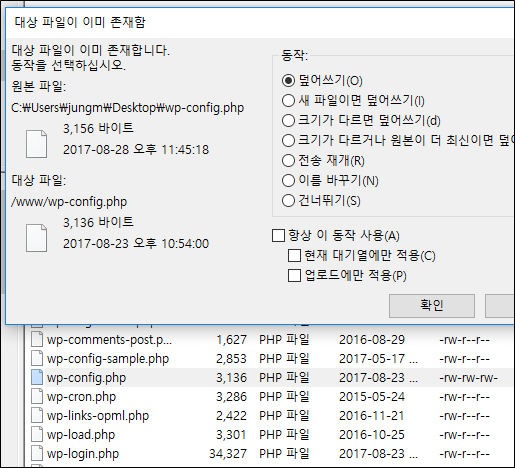Click file icon of wp-load.php row
515x468 pixels.
[x=37, y=435]
